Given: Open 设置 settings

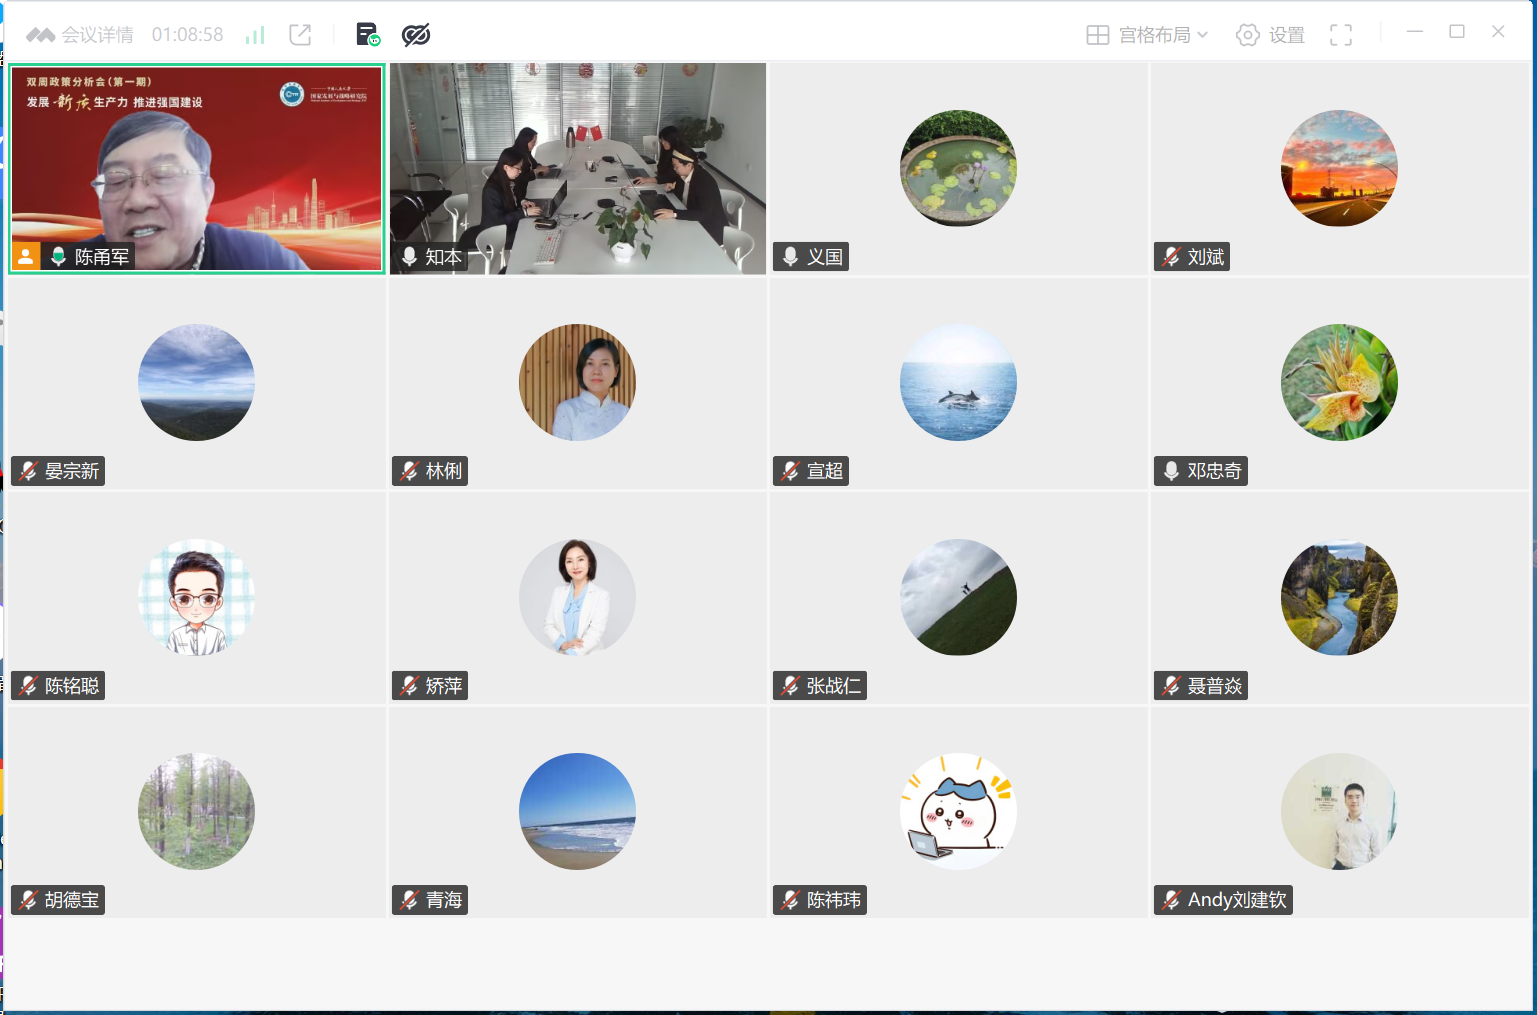Looking at the screenshot, I should pos(1271,35).
